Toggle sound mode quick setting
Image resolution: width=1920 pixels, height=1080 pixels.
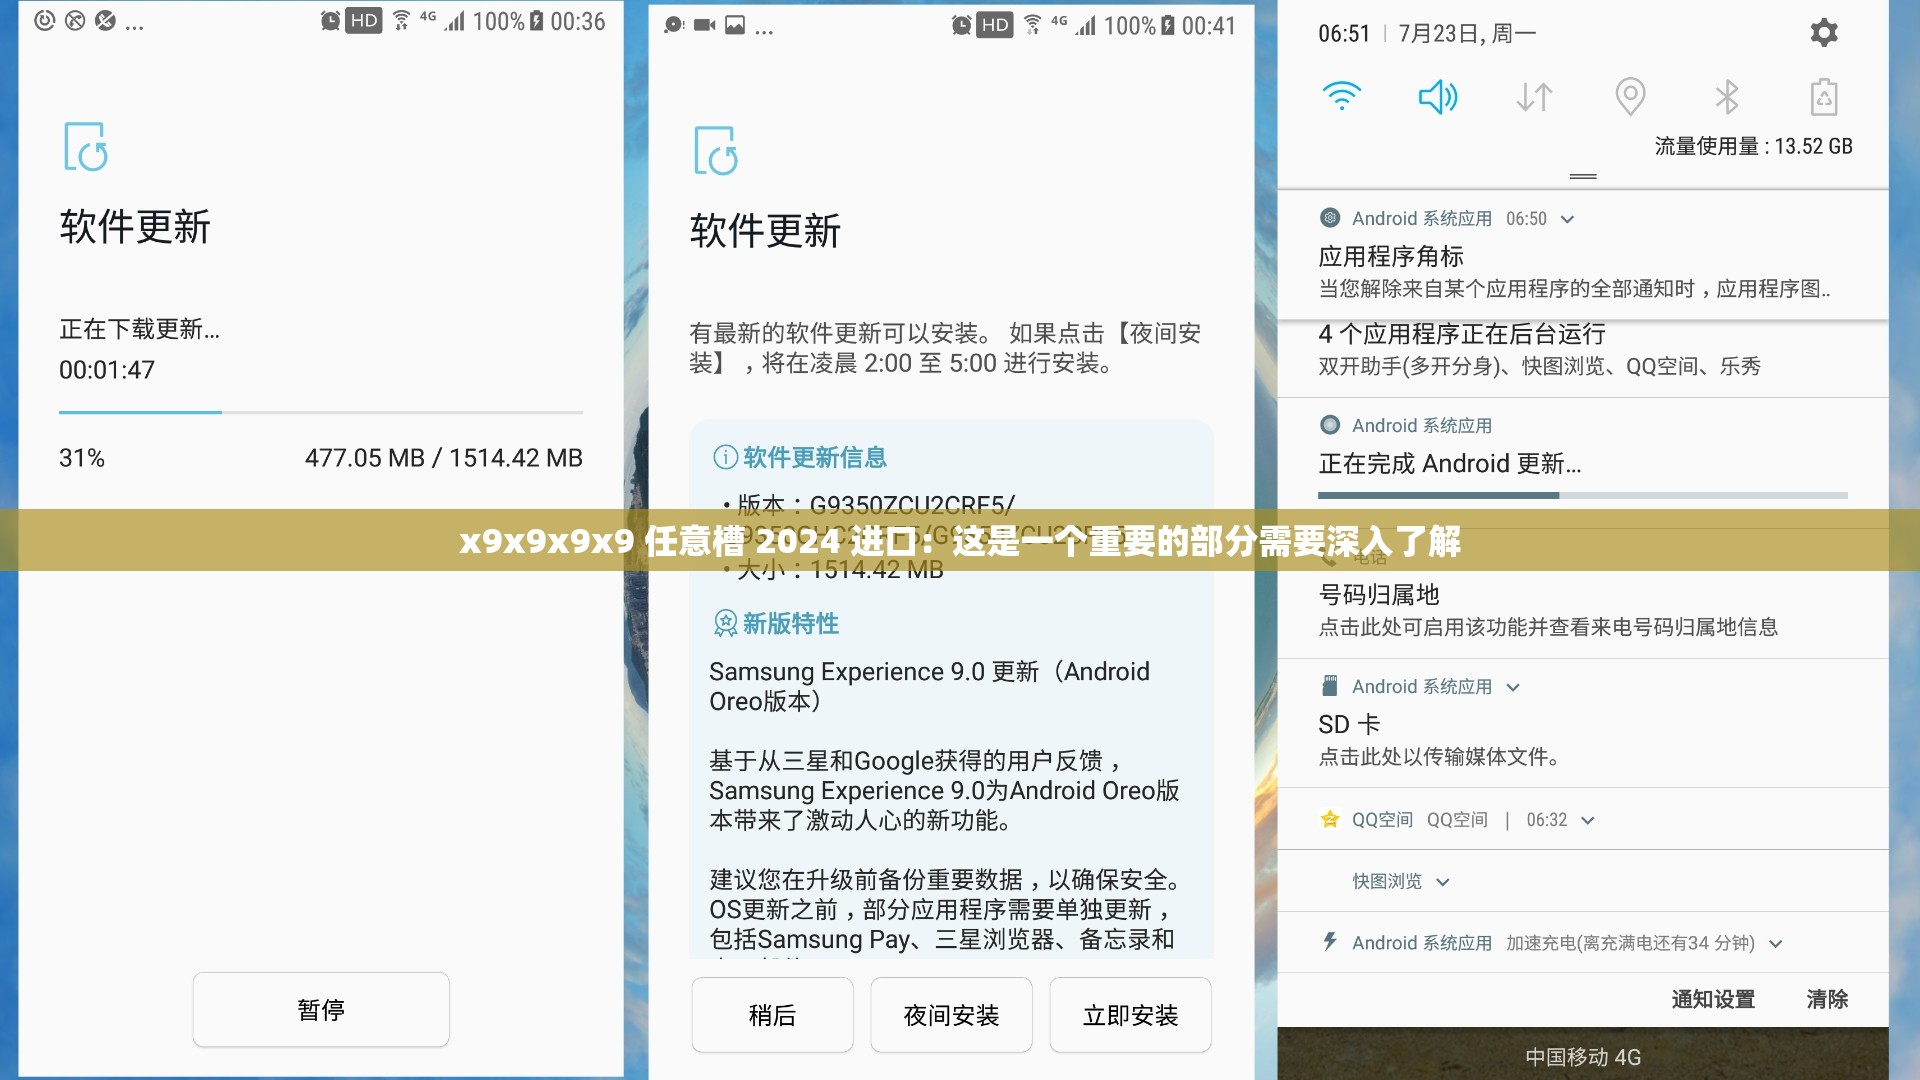pos(1438,97)
